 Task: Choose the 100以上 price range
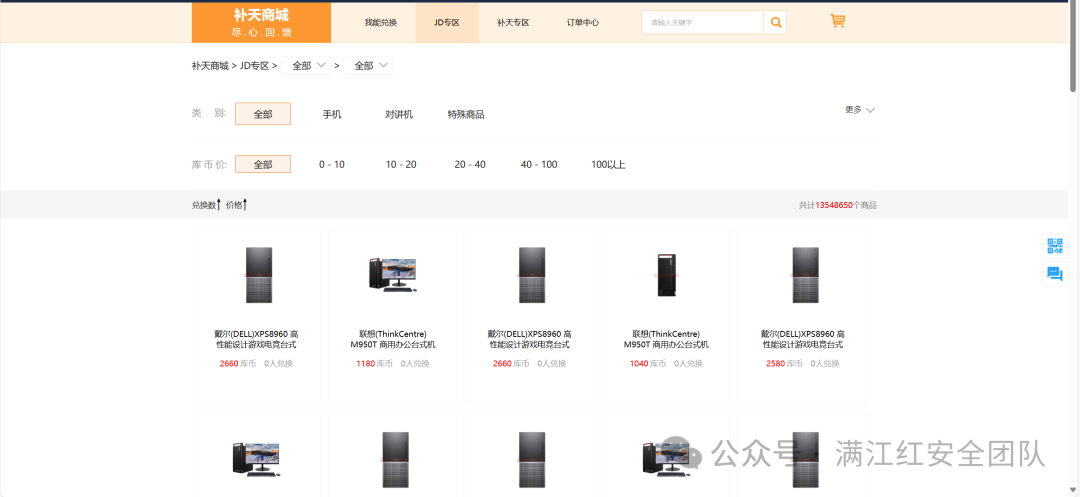(608, 165)
